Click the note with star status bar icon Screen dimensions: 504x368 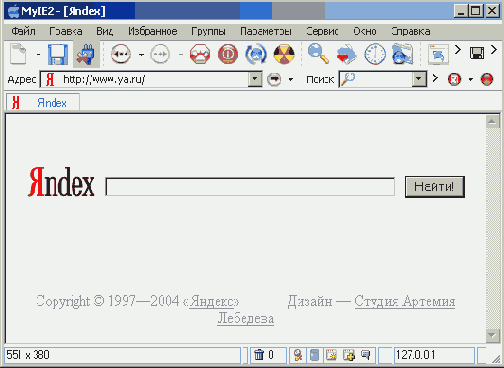331,355
